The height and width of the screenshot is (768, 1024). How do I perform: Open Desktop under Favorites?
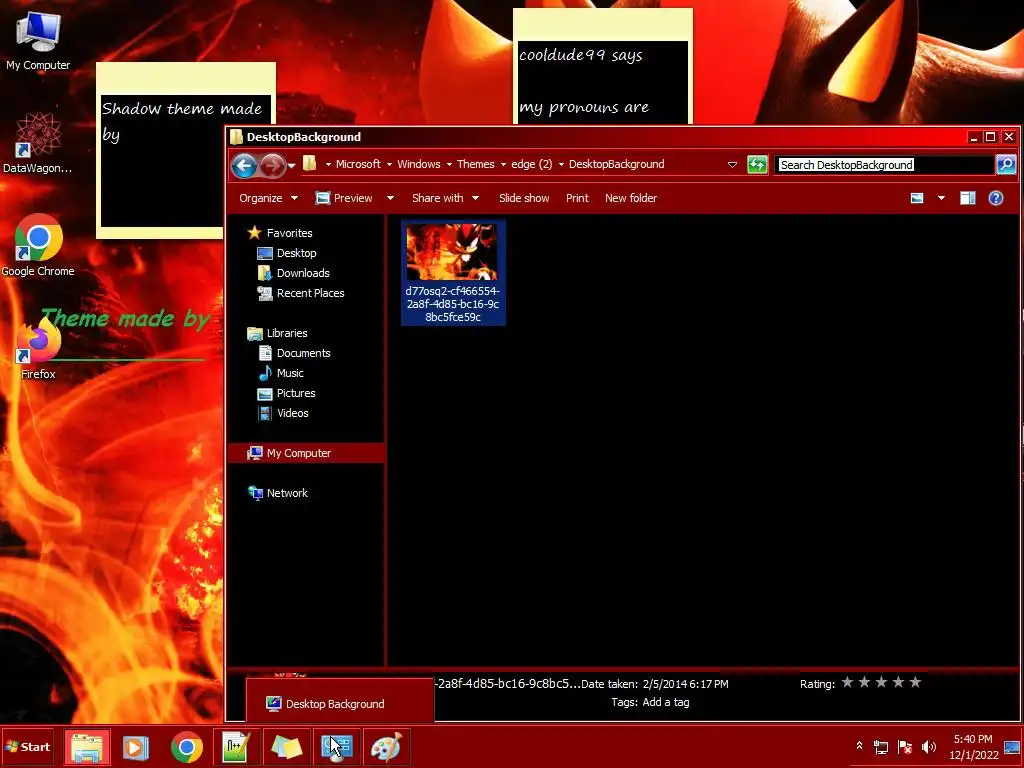tap(296, 253)
